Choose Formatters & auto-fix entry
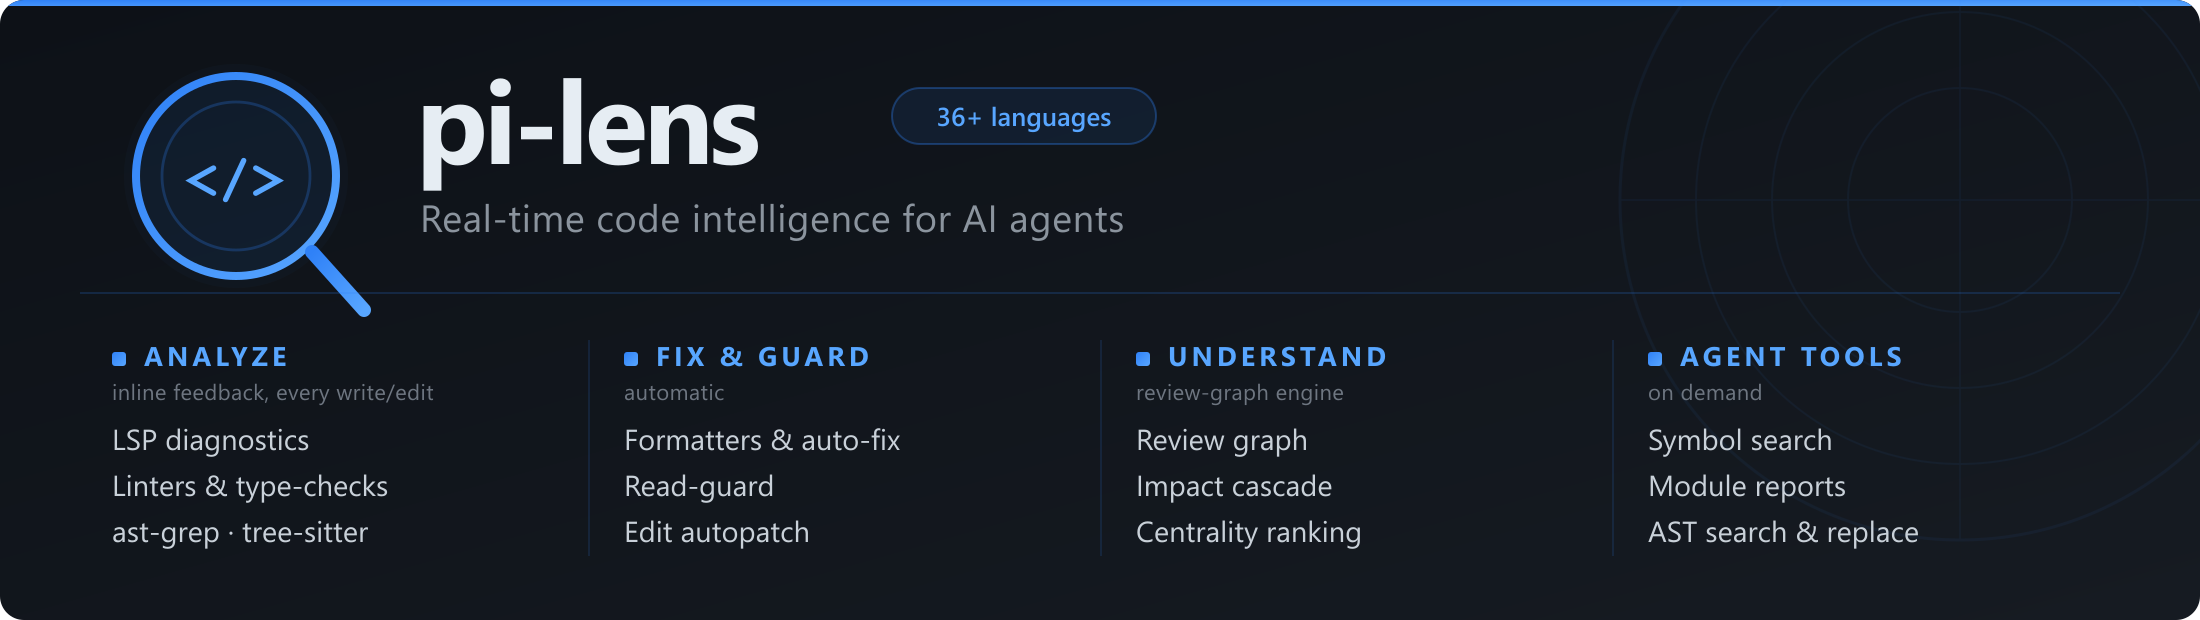Screen dimensions: 2200x620 [x=762, y=441]
